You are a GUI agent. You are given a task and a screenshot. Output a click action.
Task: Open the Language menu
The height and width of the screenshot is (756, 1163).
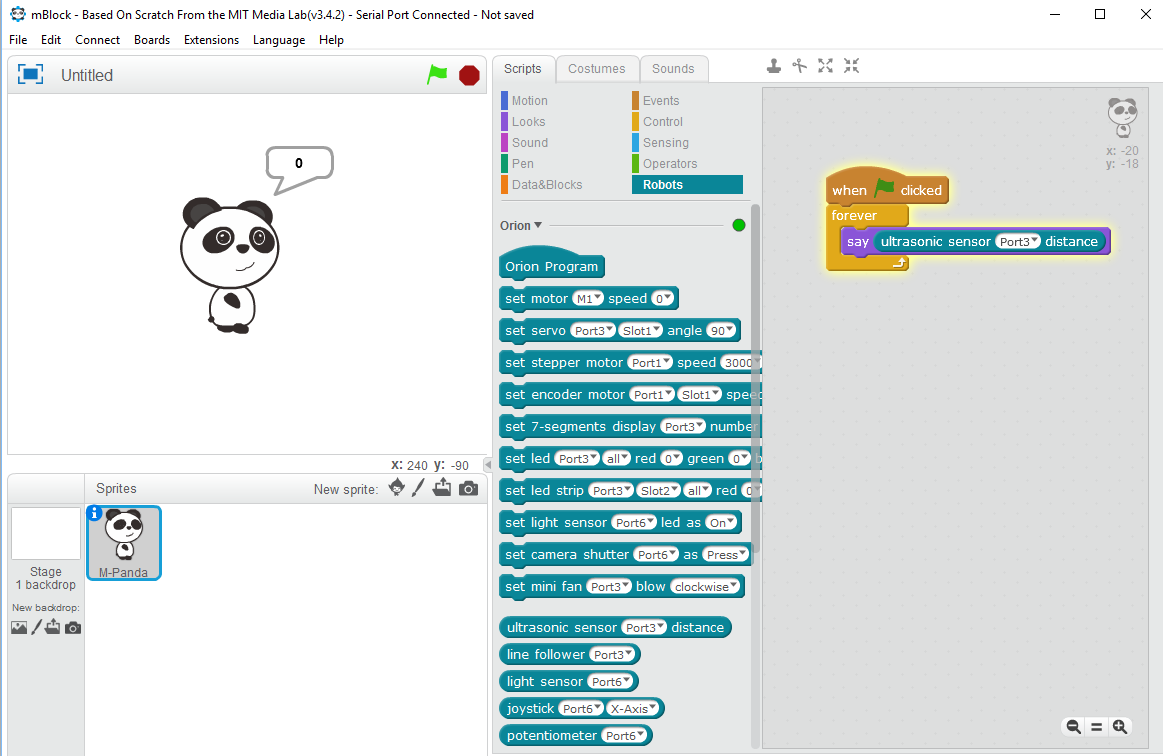point(279,40)
